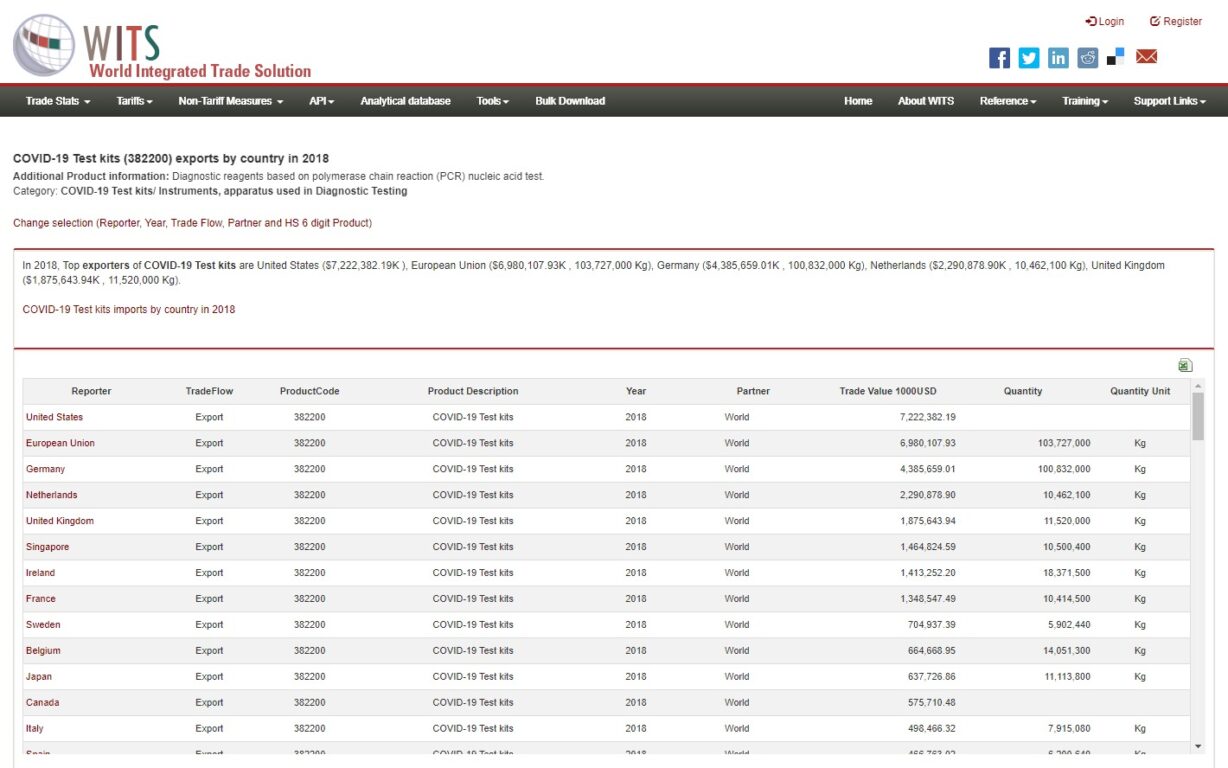Open the United States reporter link

[x=54, y=417]
